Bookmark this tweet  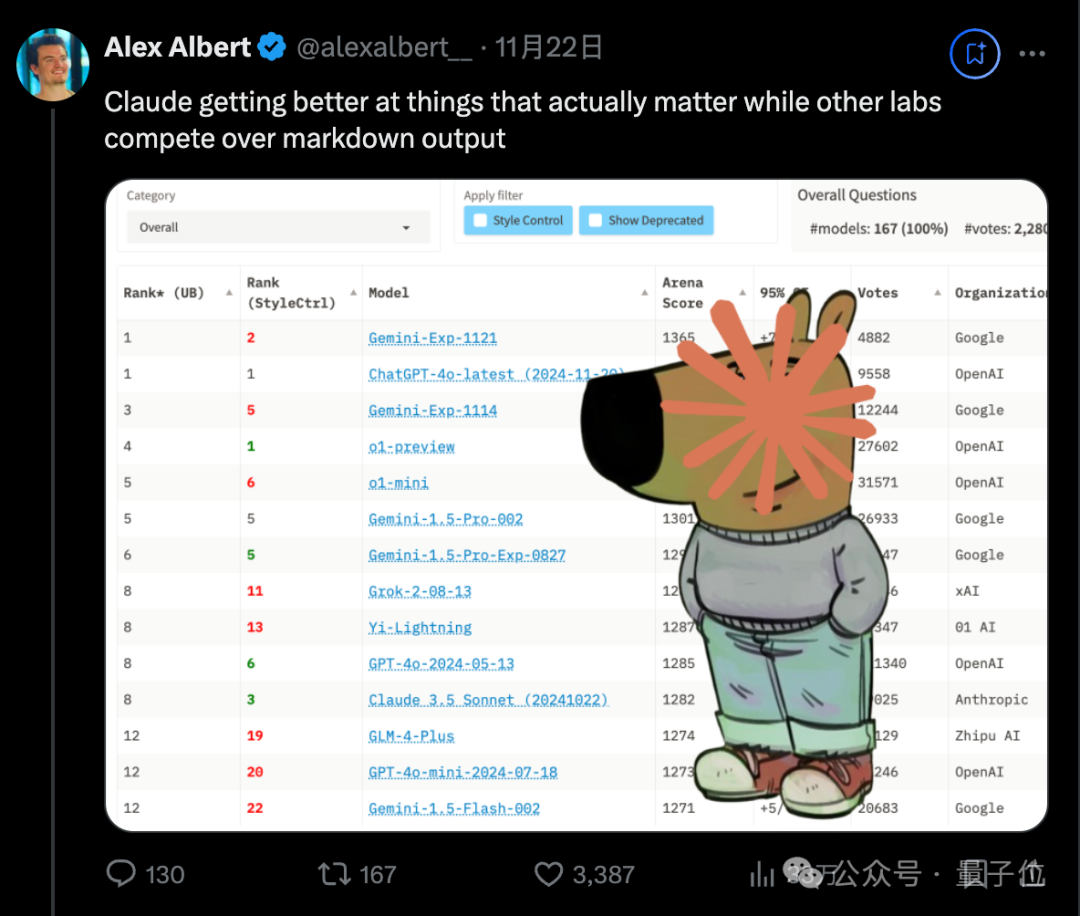[x=974, y=54]
